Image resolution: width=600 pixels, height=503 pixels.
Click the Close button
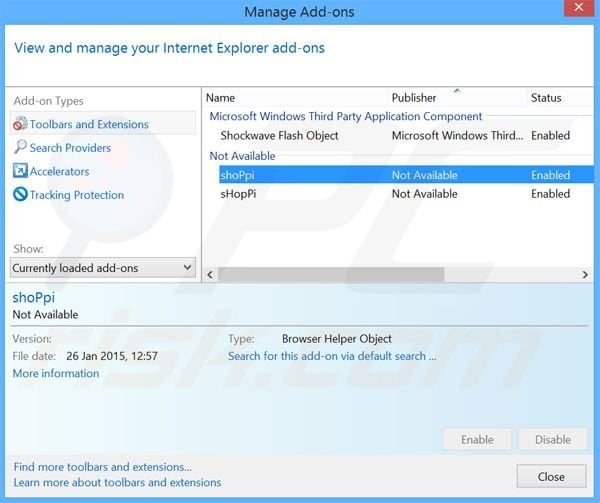tap(551, 476)
